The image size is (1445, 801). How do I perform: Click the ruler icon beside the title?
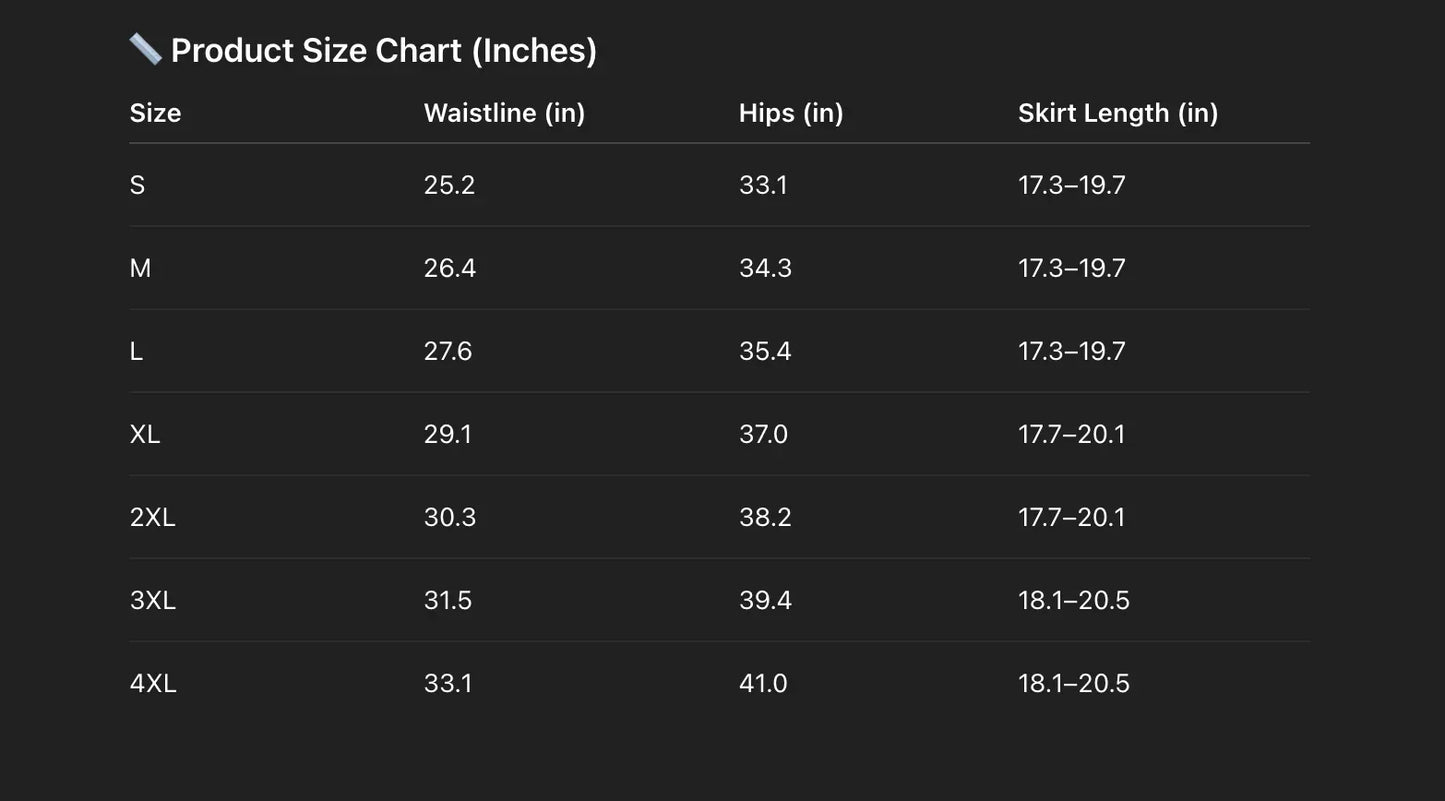pyautogui.click(x=145, y=49)
